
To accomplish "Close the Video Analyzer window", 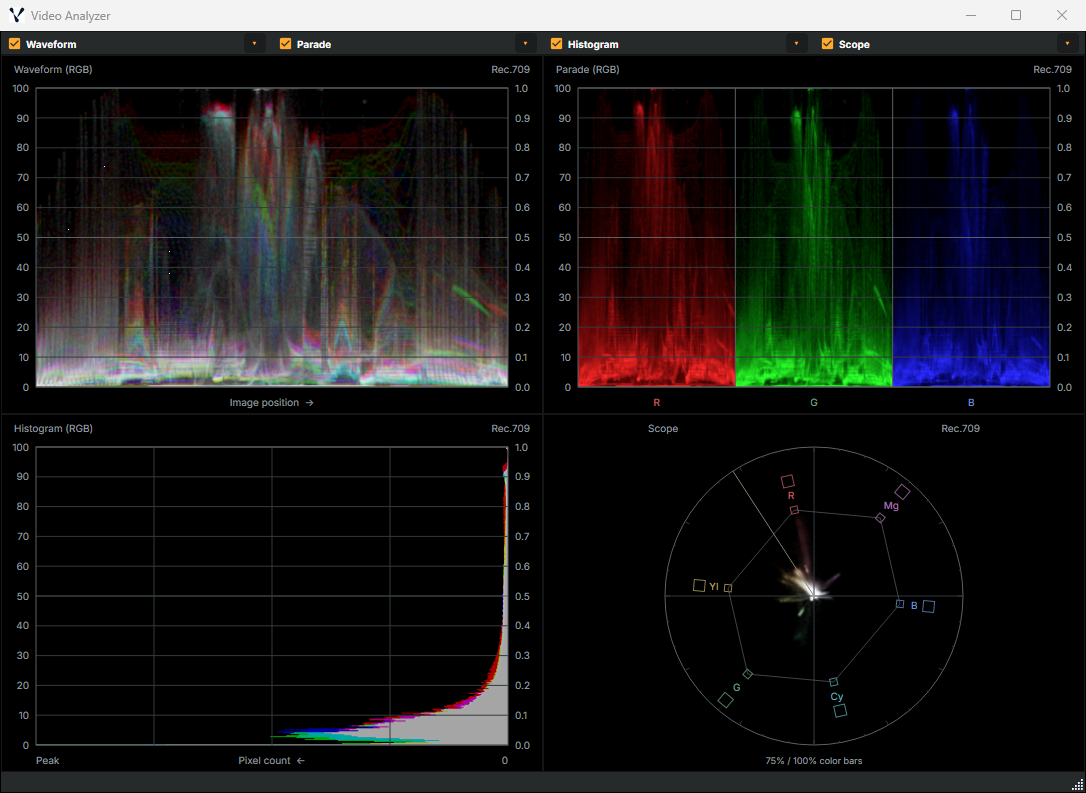I will (x=1062, y=15).
